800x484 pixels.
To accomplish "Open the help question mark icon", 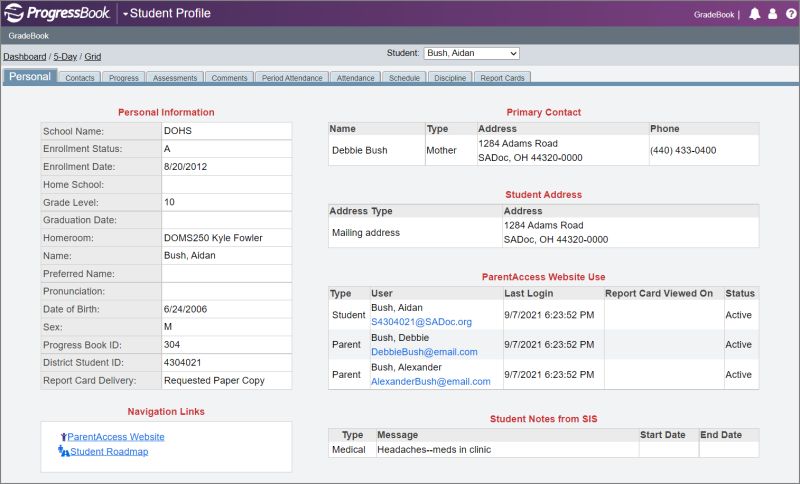I will pos(791,14).
